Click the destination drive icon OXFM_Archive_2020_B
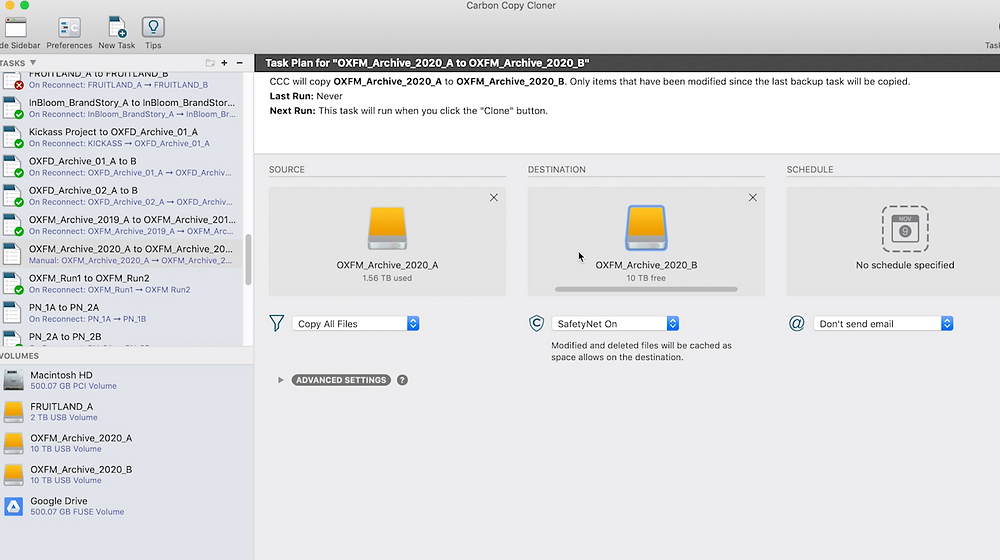 pos(646,228)
